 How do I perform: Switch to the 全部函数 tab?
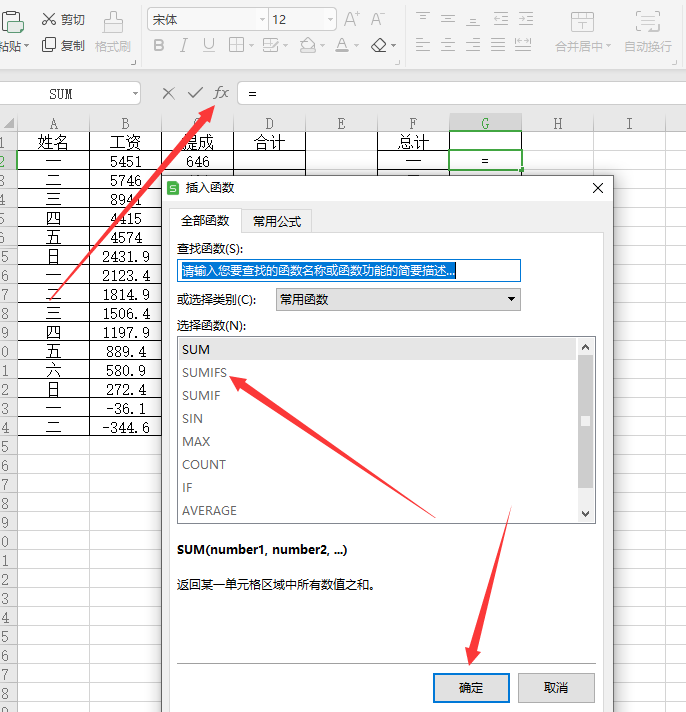pos(205,221)
